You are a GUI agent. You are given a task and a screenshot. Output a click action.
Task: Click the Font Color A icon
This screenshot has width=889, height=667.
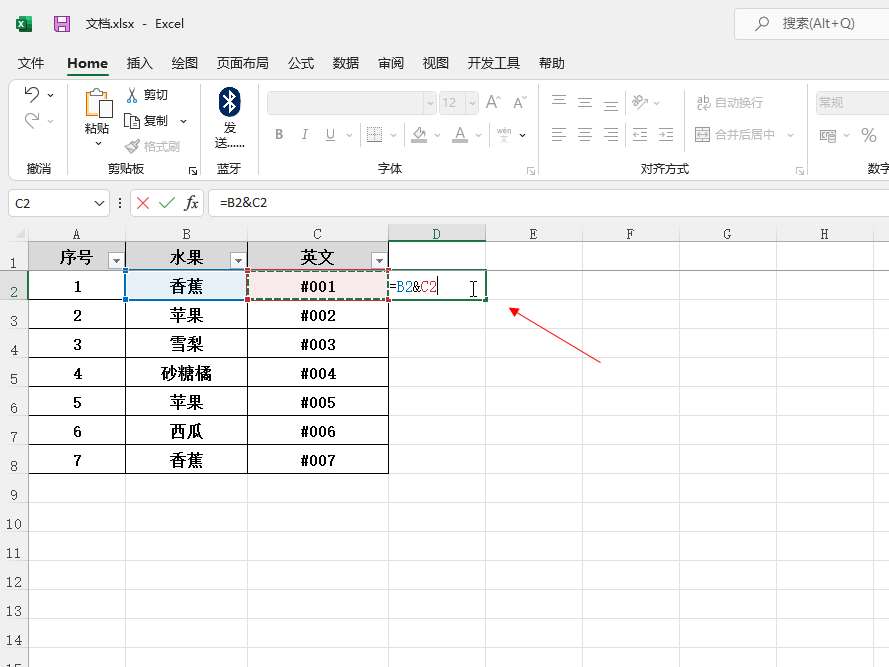pos(460,134)
